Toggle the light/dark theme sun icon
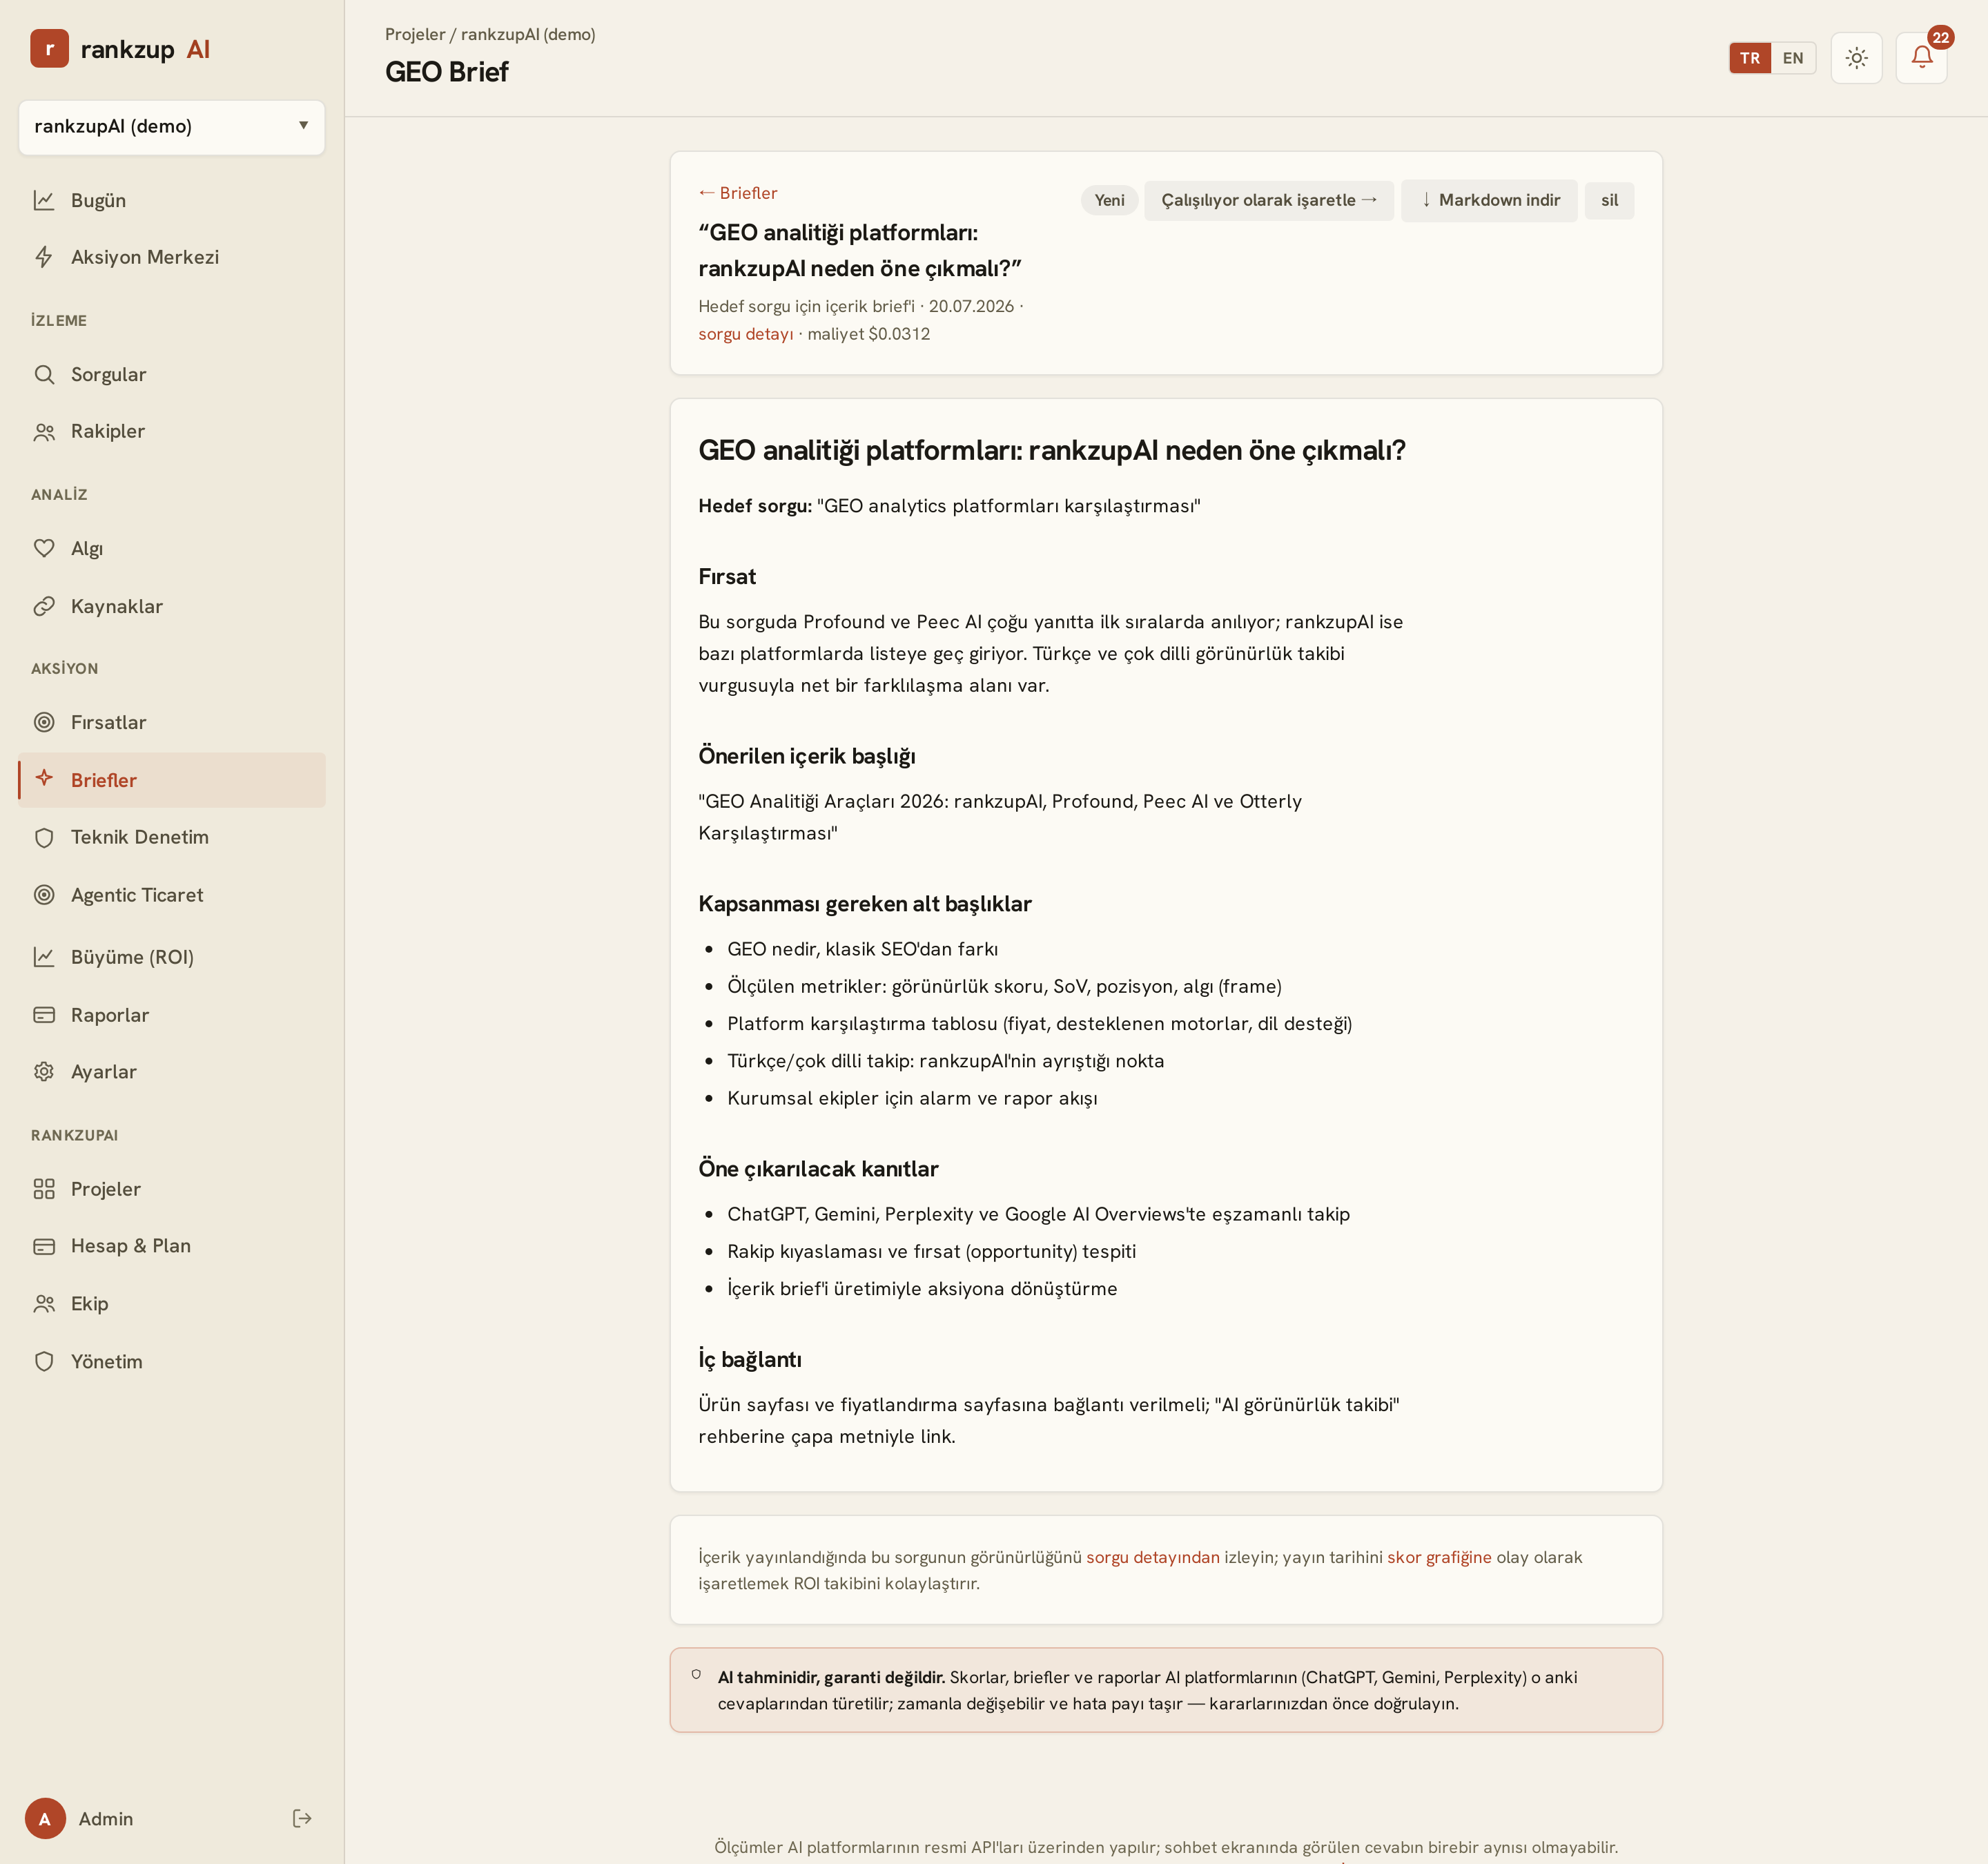The height and width of the screenshot is (1864, 1988). click(1856, 57)
